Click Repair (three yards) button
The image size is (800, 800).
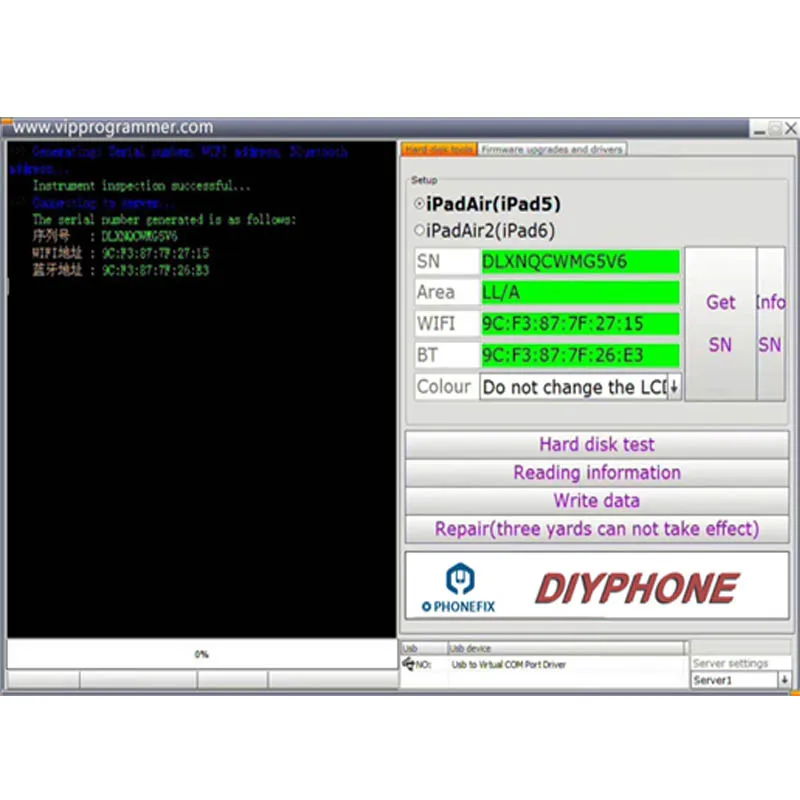pyautogui.click(x=596, y=529)
